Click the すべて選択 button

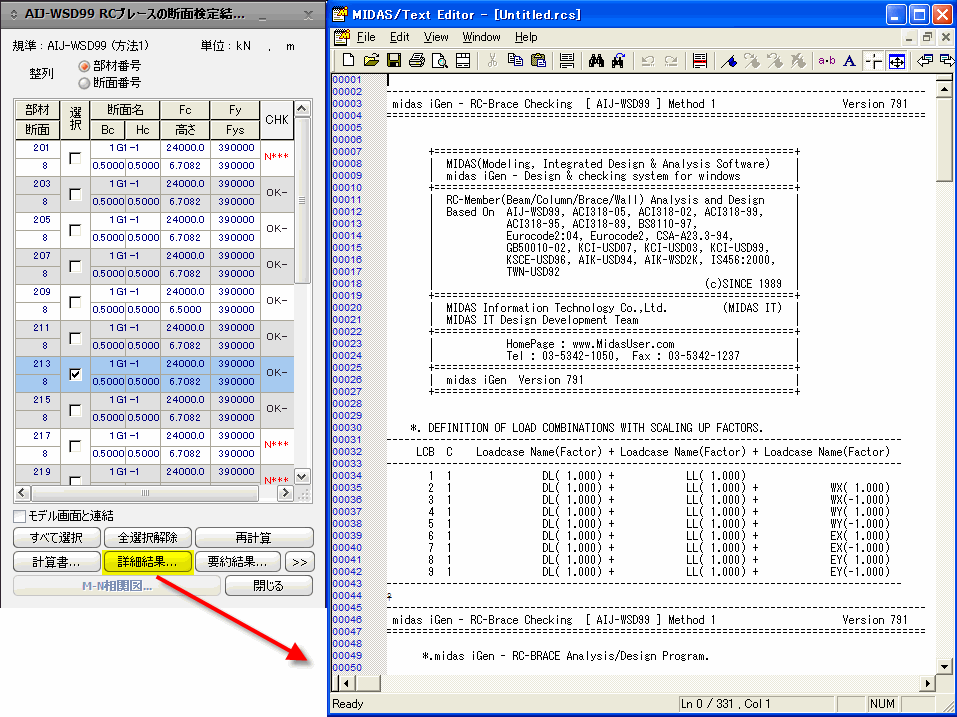57,538
